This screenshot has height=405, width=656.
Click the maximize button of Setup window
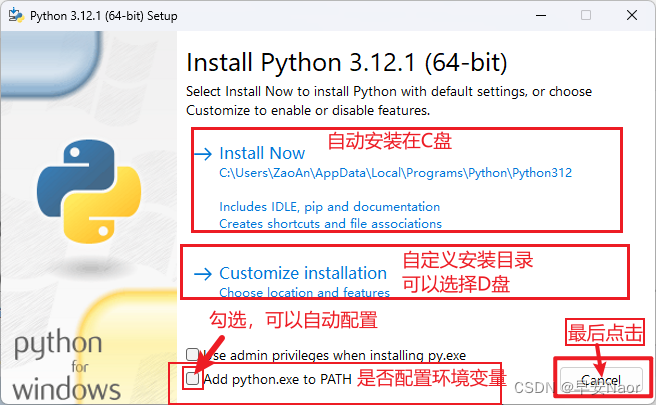coord(586,15)
